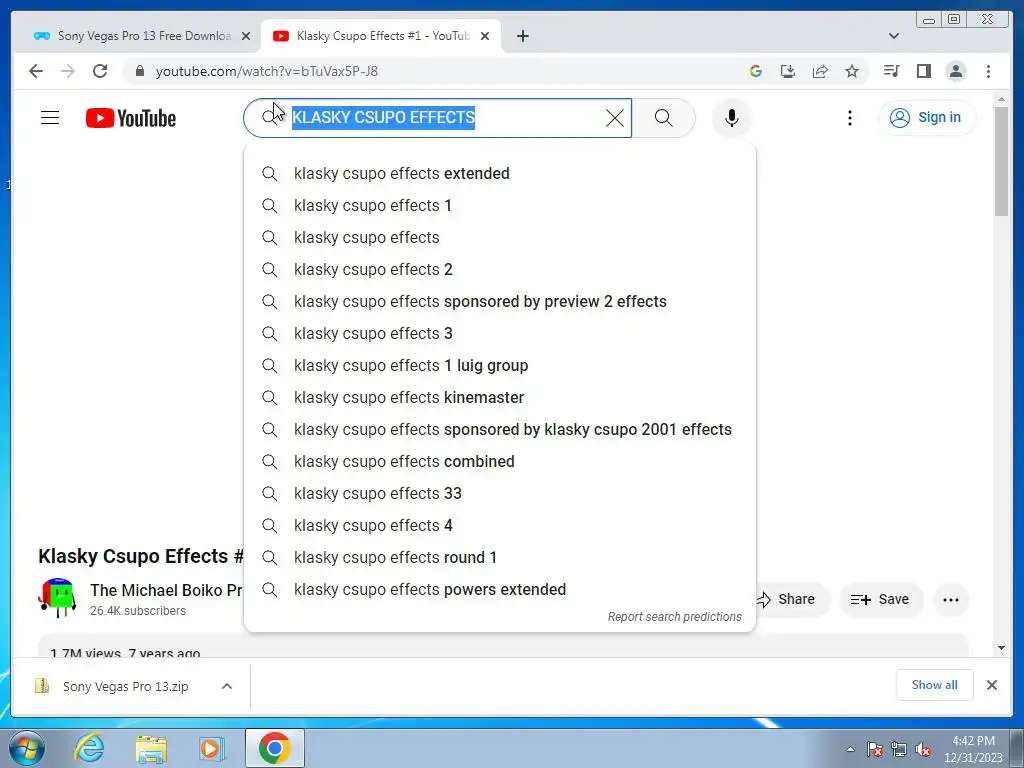Open Windows Media Player from taskbar
The image size is (1024, 768).
click(x=211, y=748)
